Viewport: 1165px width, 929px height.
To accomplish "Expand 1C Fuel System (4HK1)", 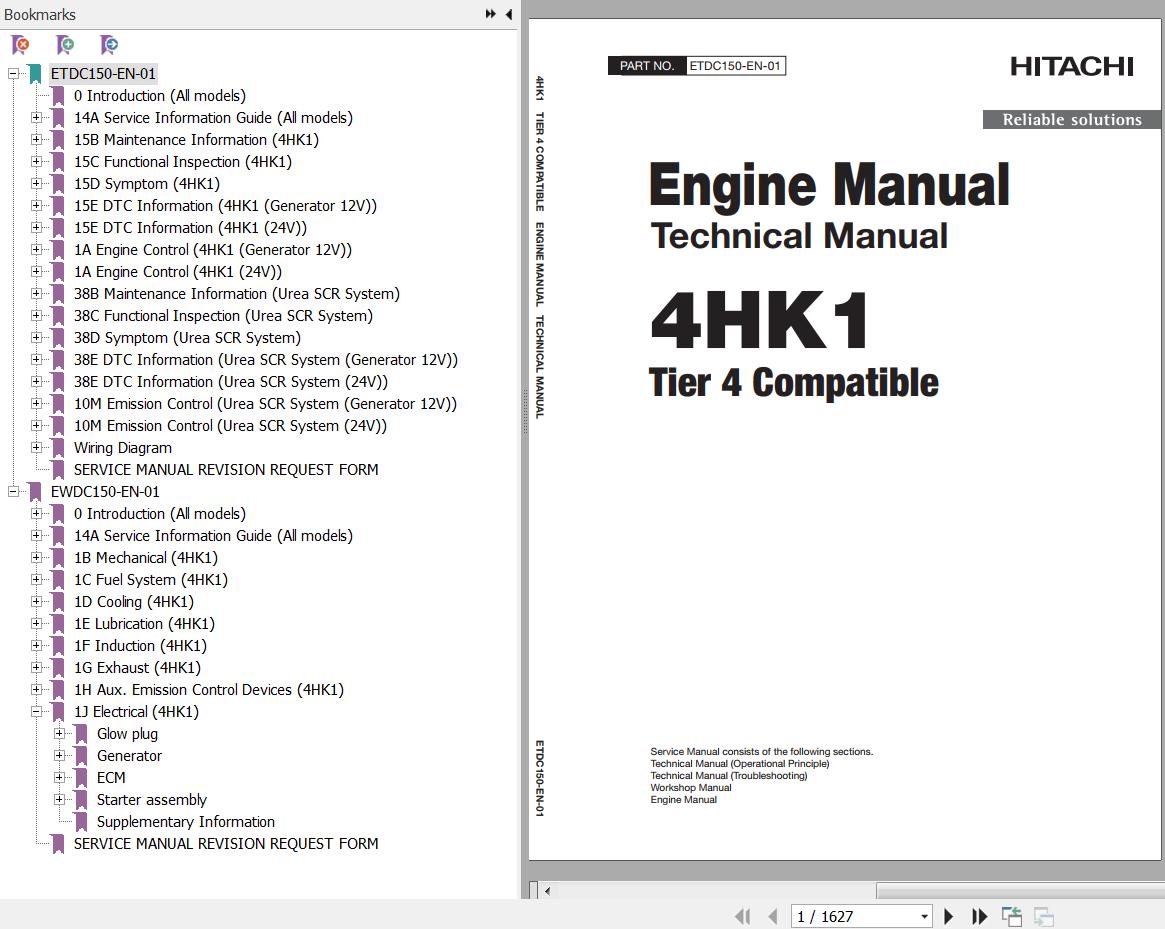I will point(36,579).
